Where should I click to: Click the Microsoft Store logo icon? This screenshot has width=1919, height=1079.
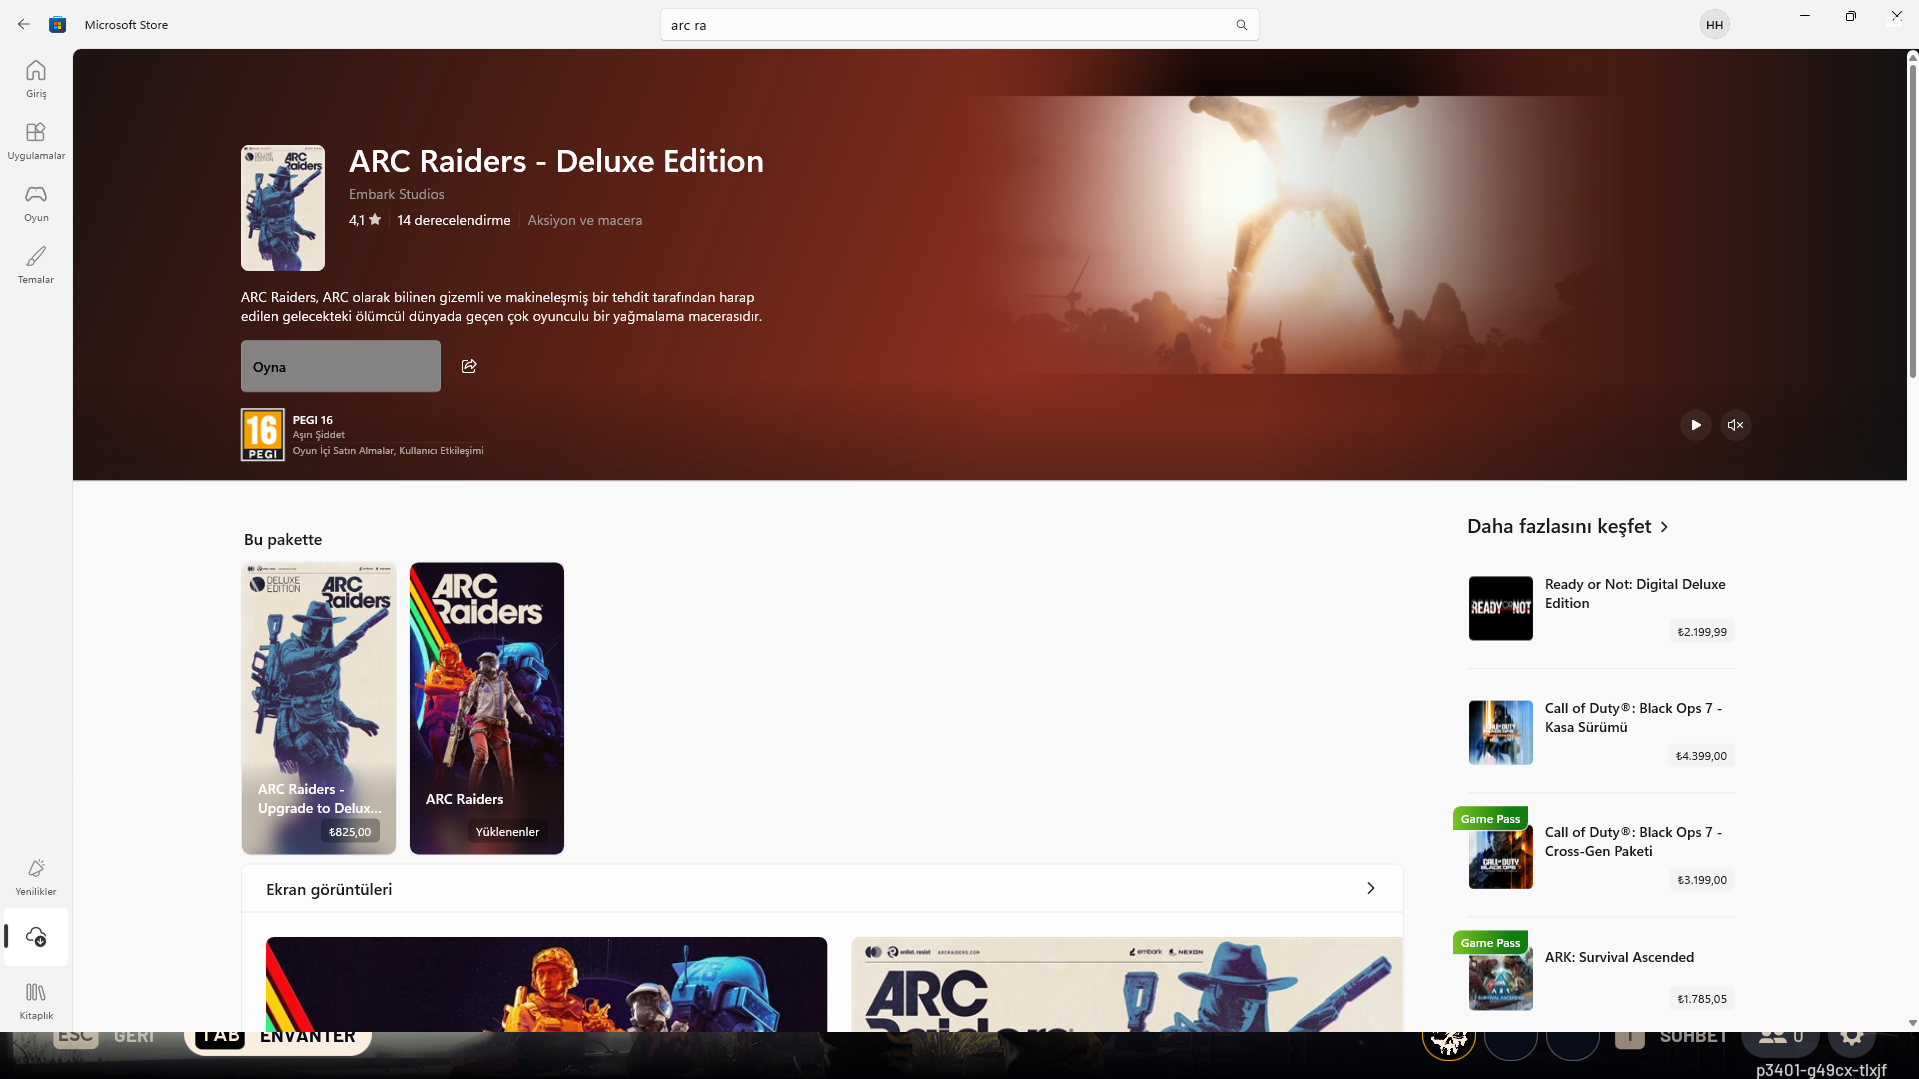click(x=58, y=24)
